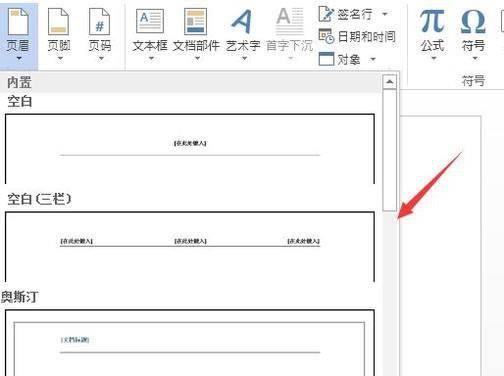Viewport: 504px width, 376px height.
Task: Click the 页眉 header icon
Action: coord(18,22)
